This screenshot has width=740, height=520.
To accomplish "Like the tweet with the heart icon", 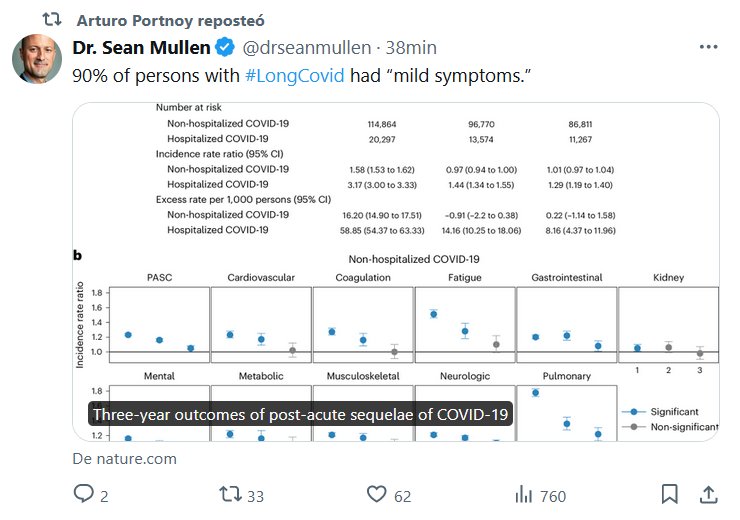I will coord(376,494).
